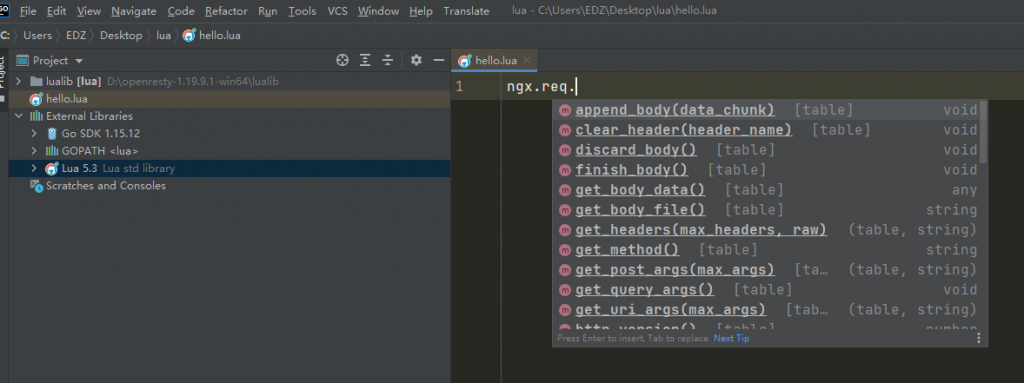Viewport: 1024px width, 383px height.
Task: Click the method icon beside append_body
Action: 565,110
